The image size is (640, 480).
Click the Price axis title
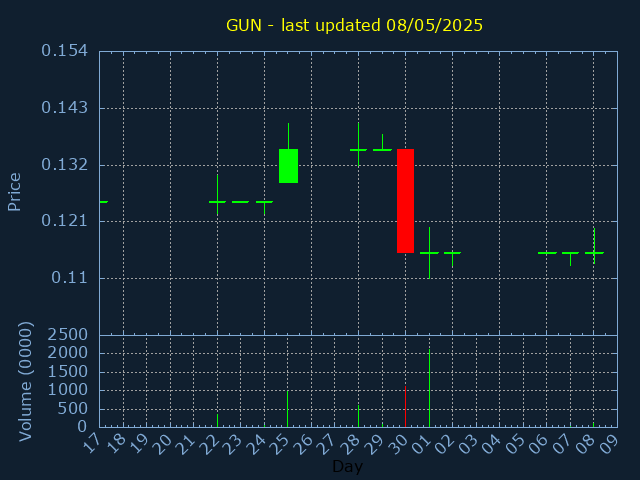14,192
